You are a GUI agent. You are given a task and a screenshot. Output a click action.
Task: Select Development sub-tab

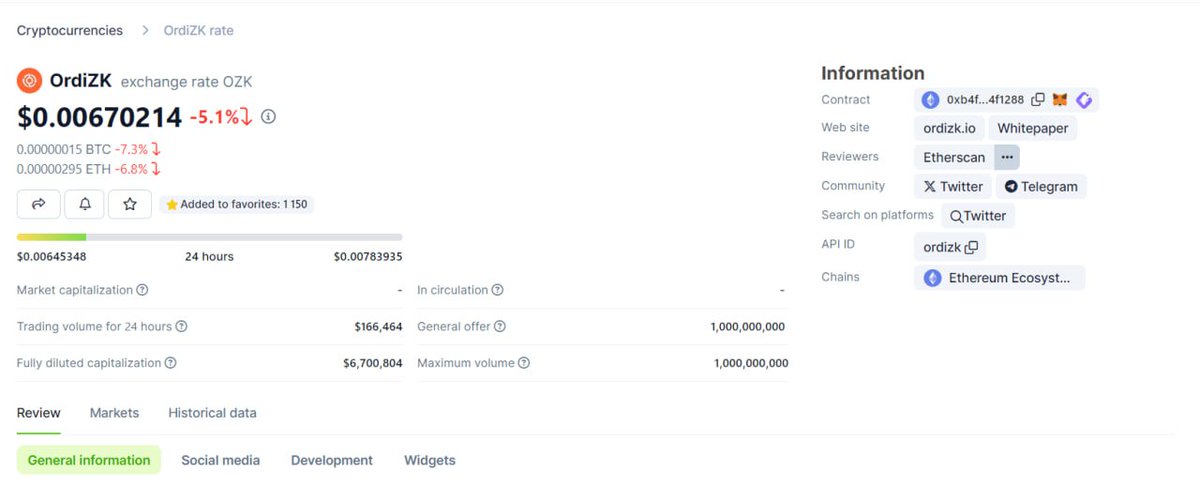point(332,460)
